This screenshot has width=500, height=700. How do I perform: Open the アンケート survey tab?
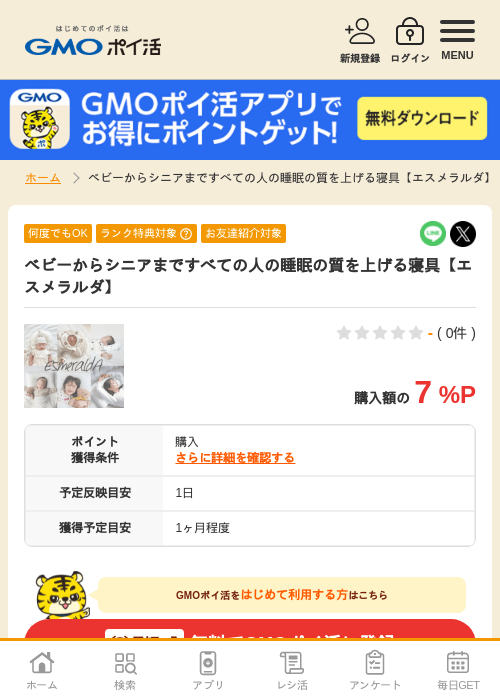pyautogui.click(x=375, y=670)
